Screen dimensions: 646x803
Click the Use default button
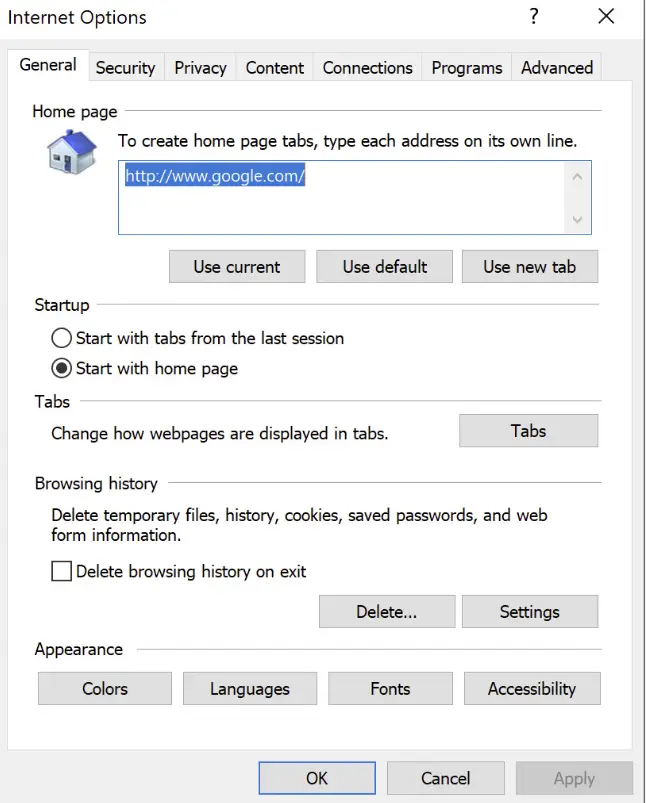point(384,267)
